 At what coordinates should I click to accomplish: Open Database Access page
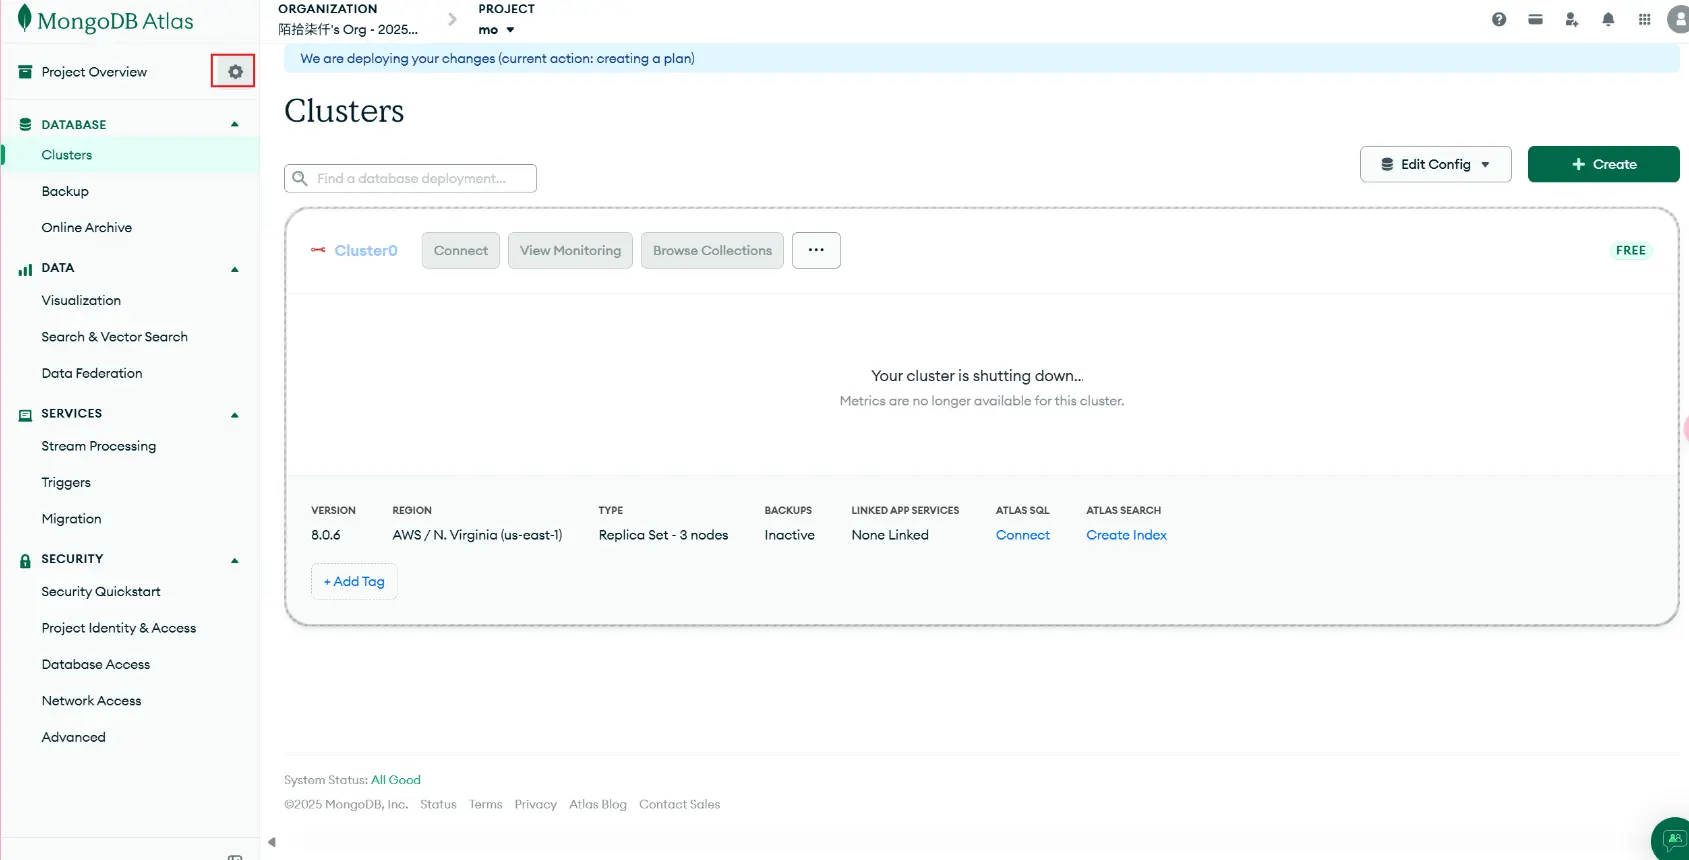coord(95,664)
